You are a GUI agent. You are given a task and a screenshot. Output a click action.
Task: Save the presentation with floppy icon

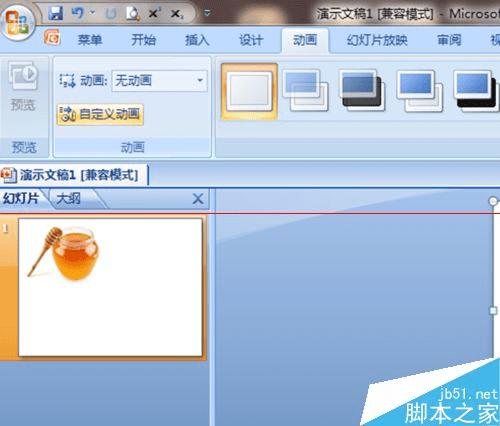[56, 14]
